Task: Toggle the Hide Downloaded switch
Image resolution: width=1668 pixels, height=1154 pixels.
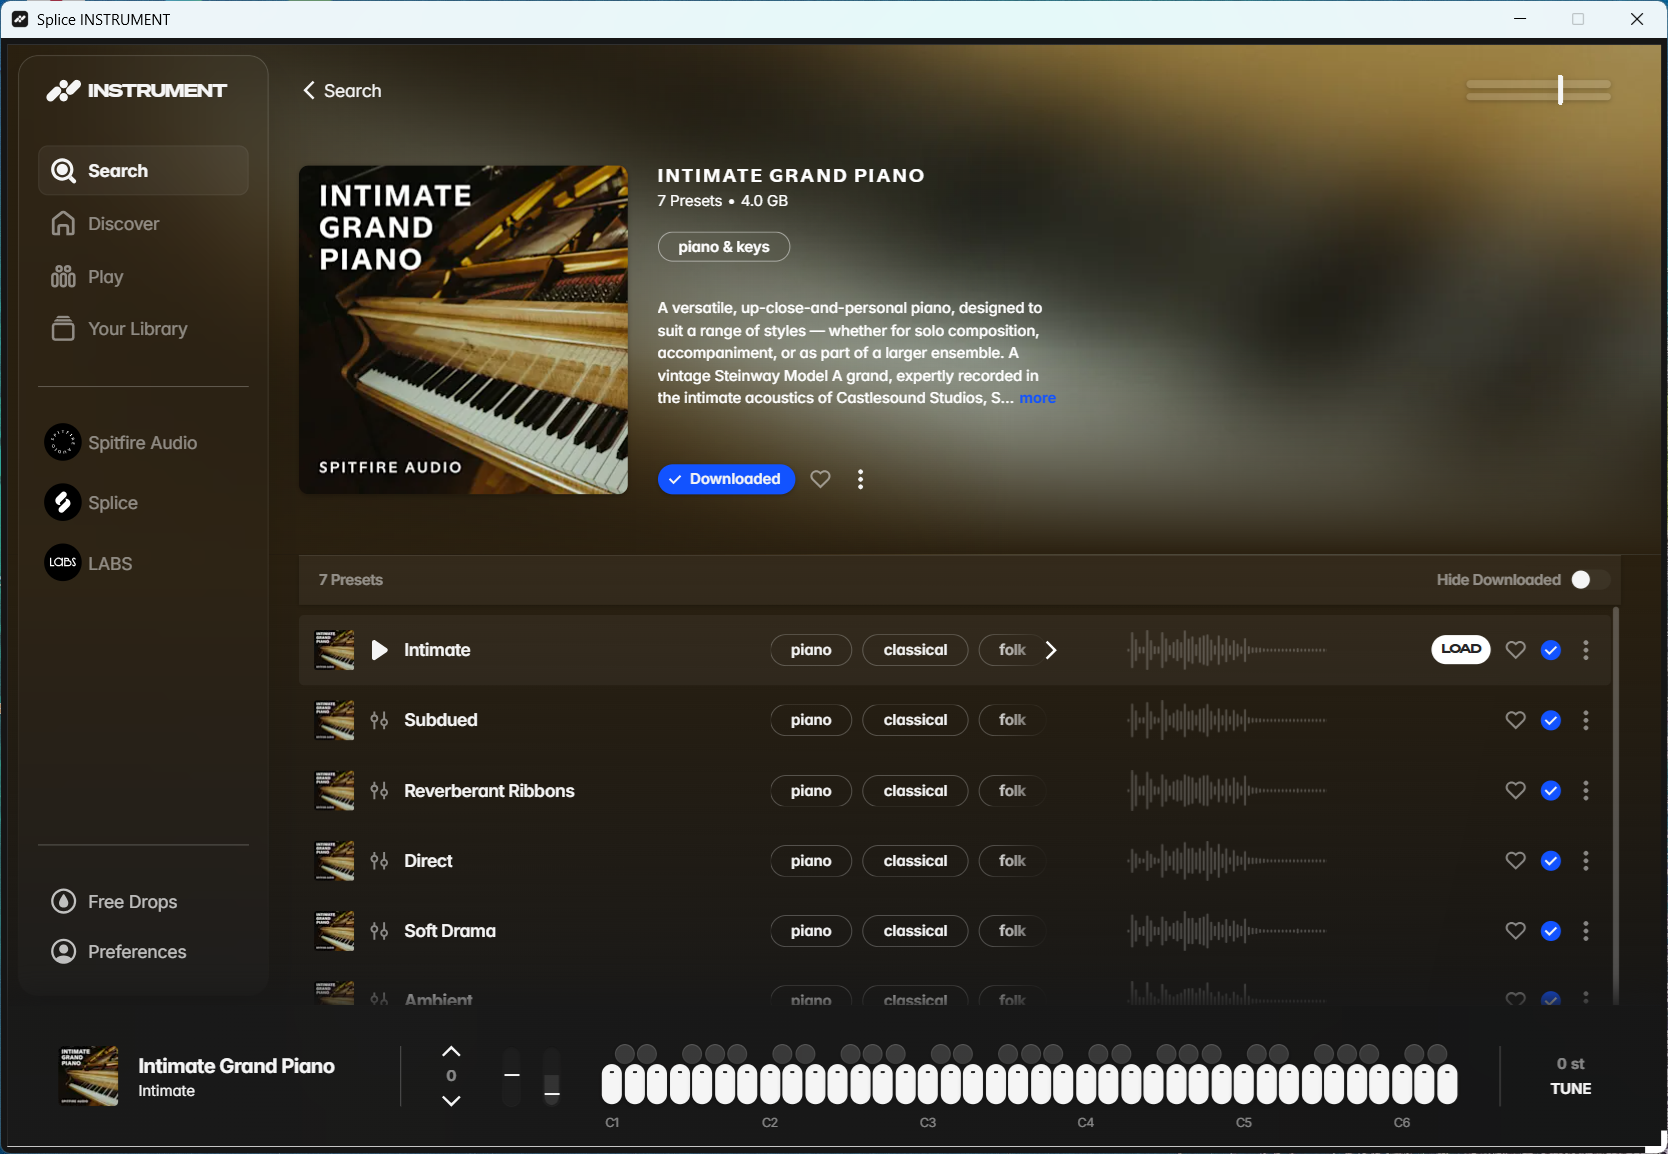Action: [x=1589, y=580]
